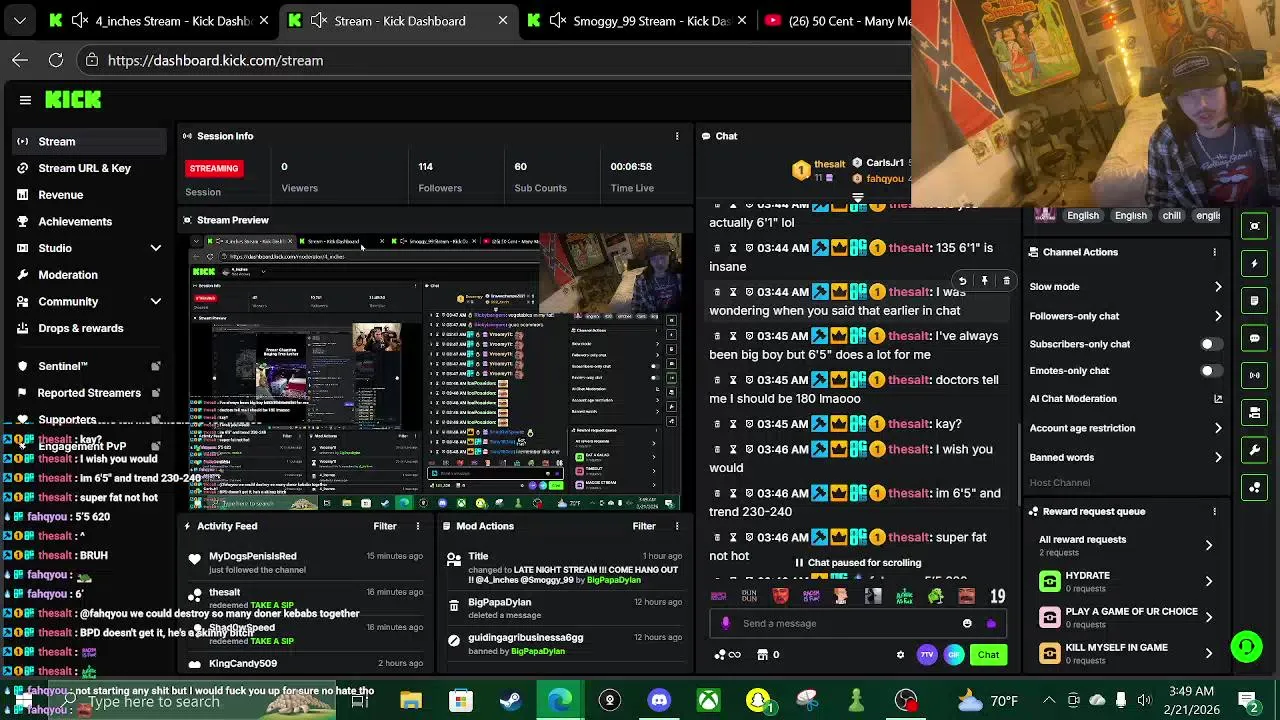The image size is (1280, 720).
Task: Reload the dashboard page
Action: pyautogui.click(x=56, y=60)
